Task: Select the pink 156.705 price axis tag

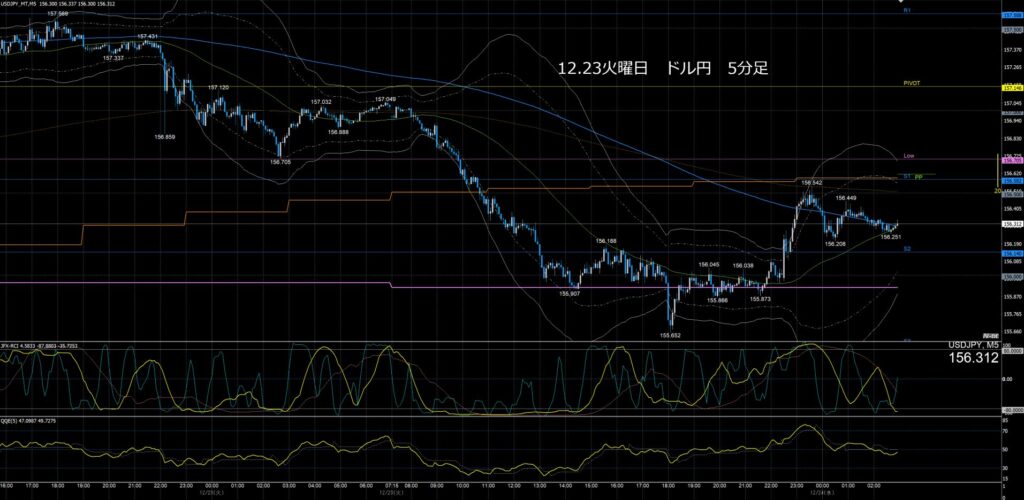Action: (1011, 160)
